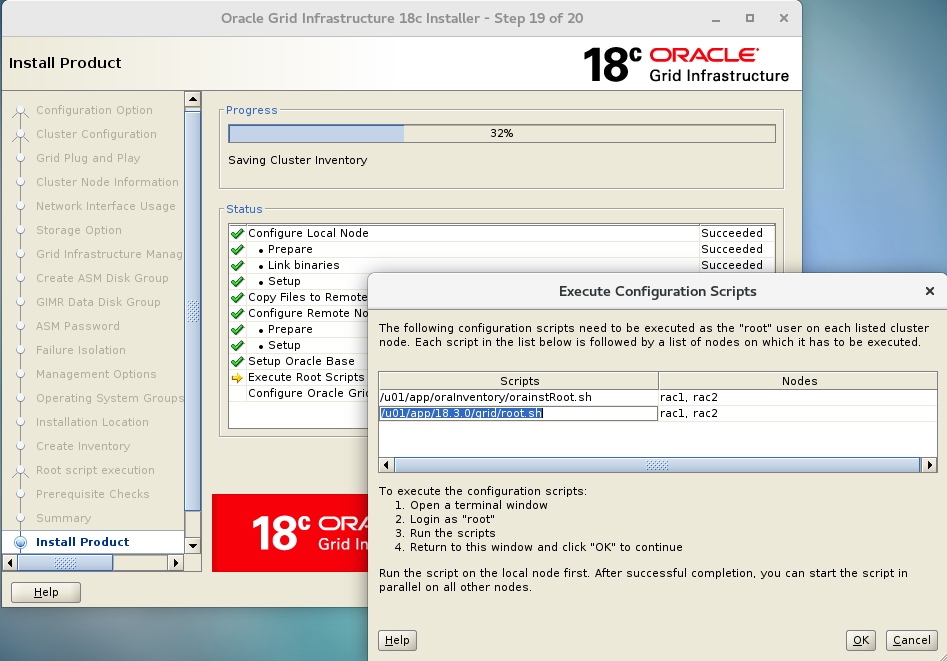
Task: Click the right arrow of the scripts table scrollbar
Action: (x=931, y=464)
